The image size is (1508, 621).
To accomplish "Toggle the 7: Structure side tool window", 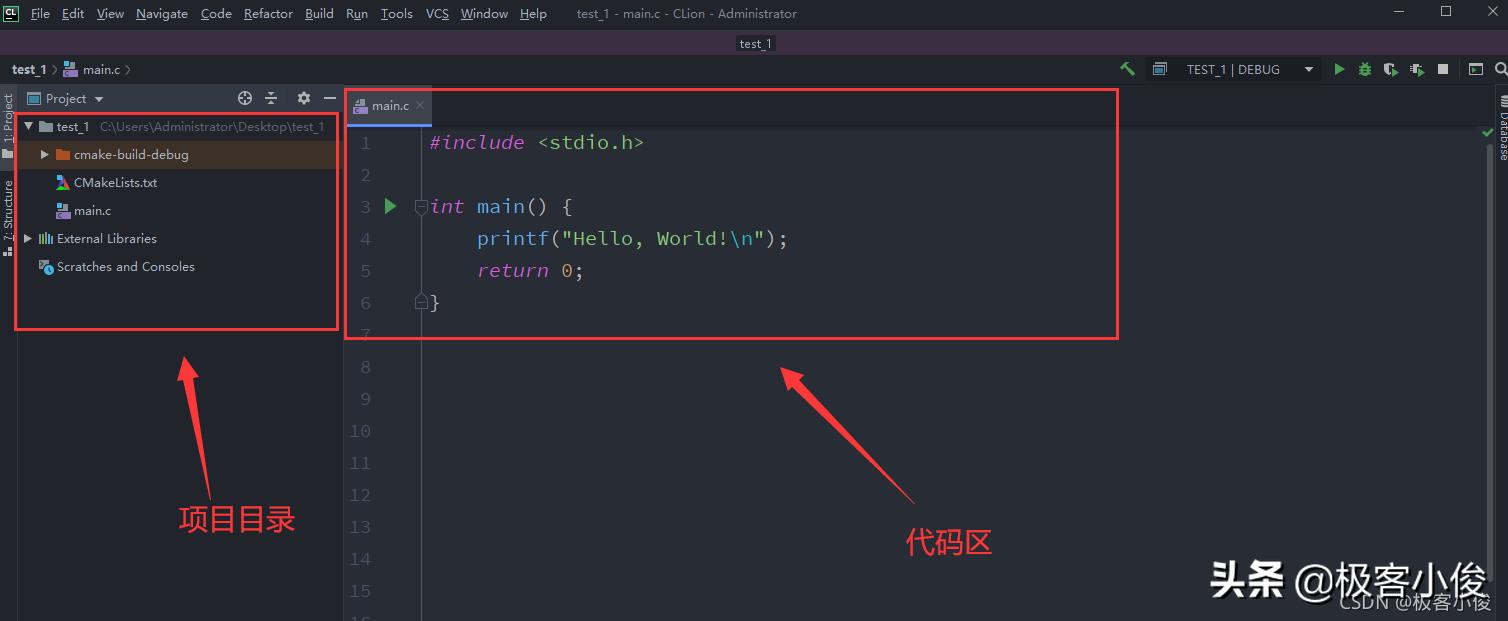I will (x=8, y=217).
